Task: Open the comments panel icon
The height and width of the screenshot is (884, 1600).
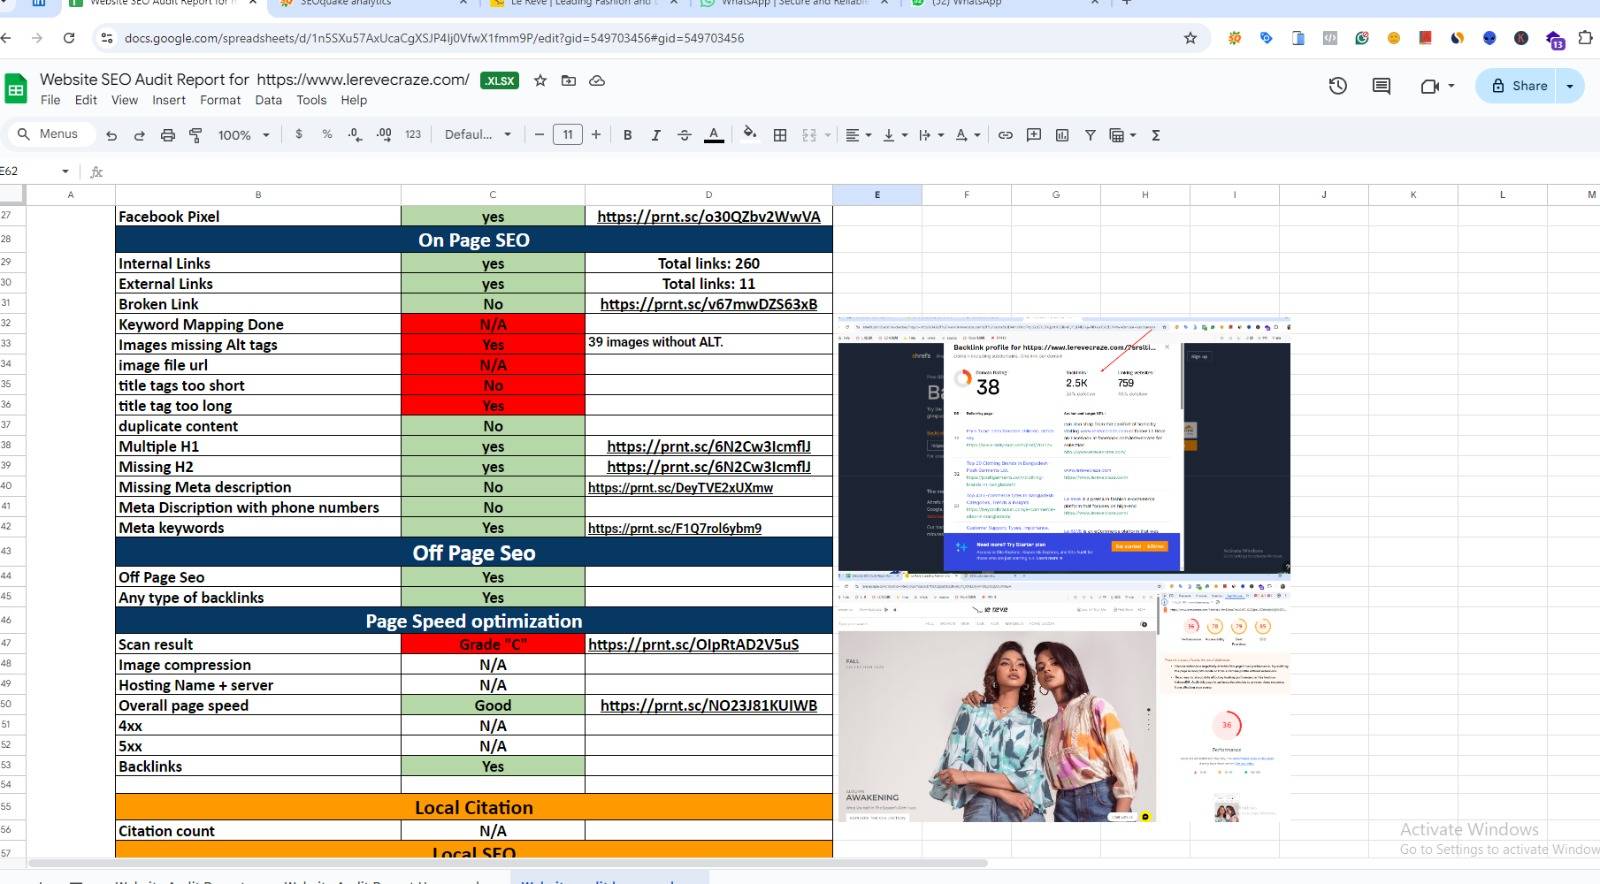Action: coord(1381,86)
